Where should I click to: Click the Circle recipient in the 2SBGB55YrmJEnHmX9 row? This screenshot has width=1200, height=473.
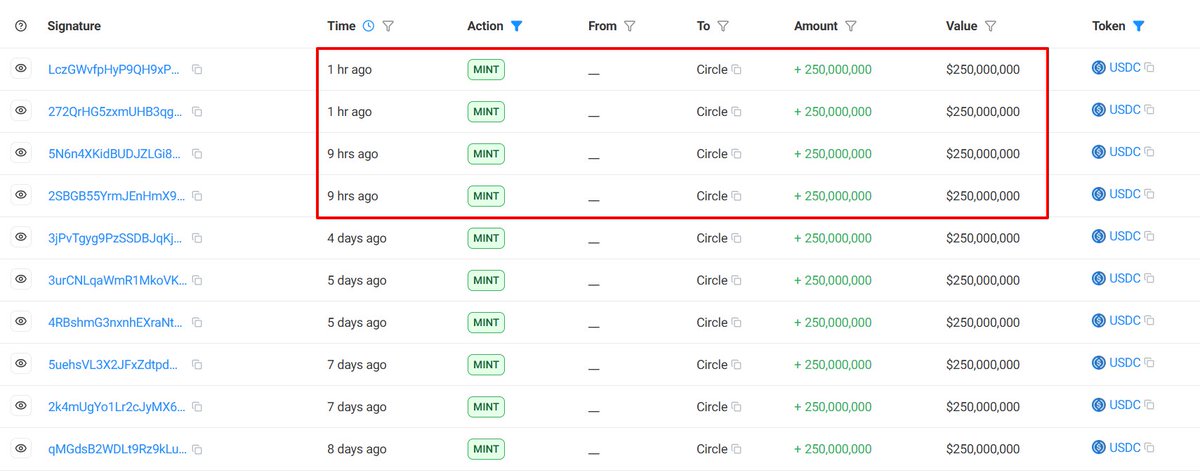pos(711,196)
